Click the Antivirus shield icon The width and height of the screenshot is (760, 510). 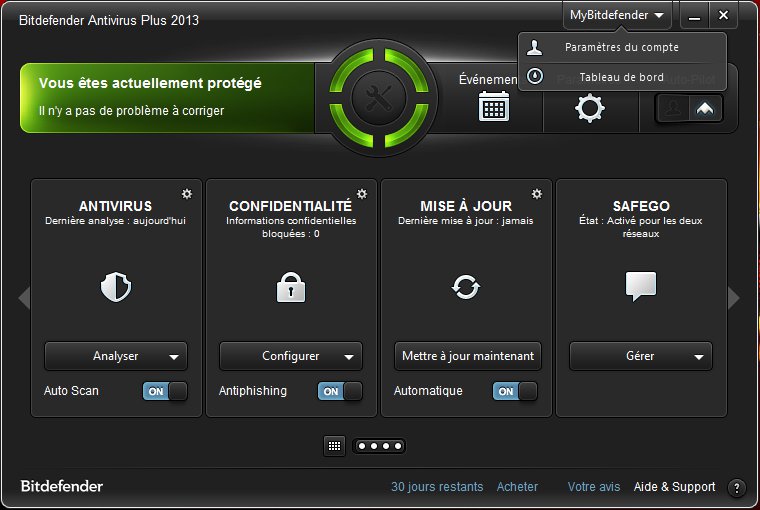(116, 288)
